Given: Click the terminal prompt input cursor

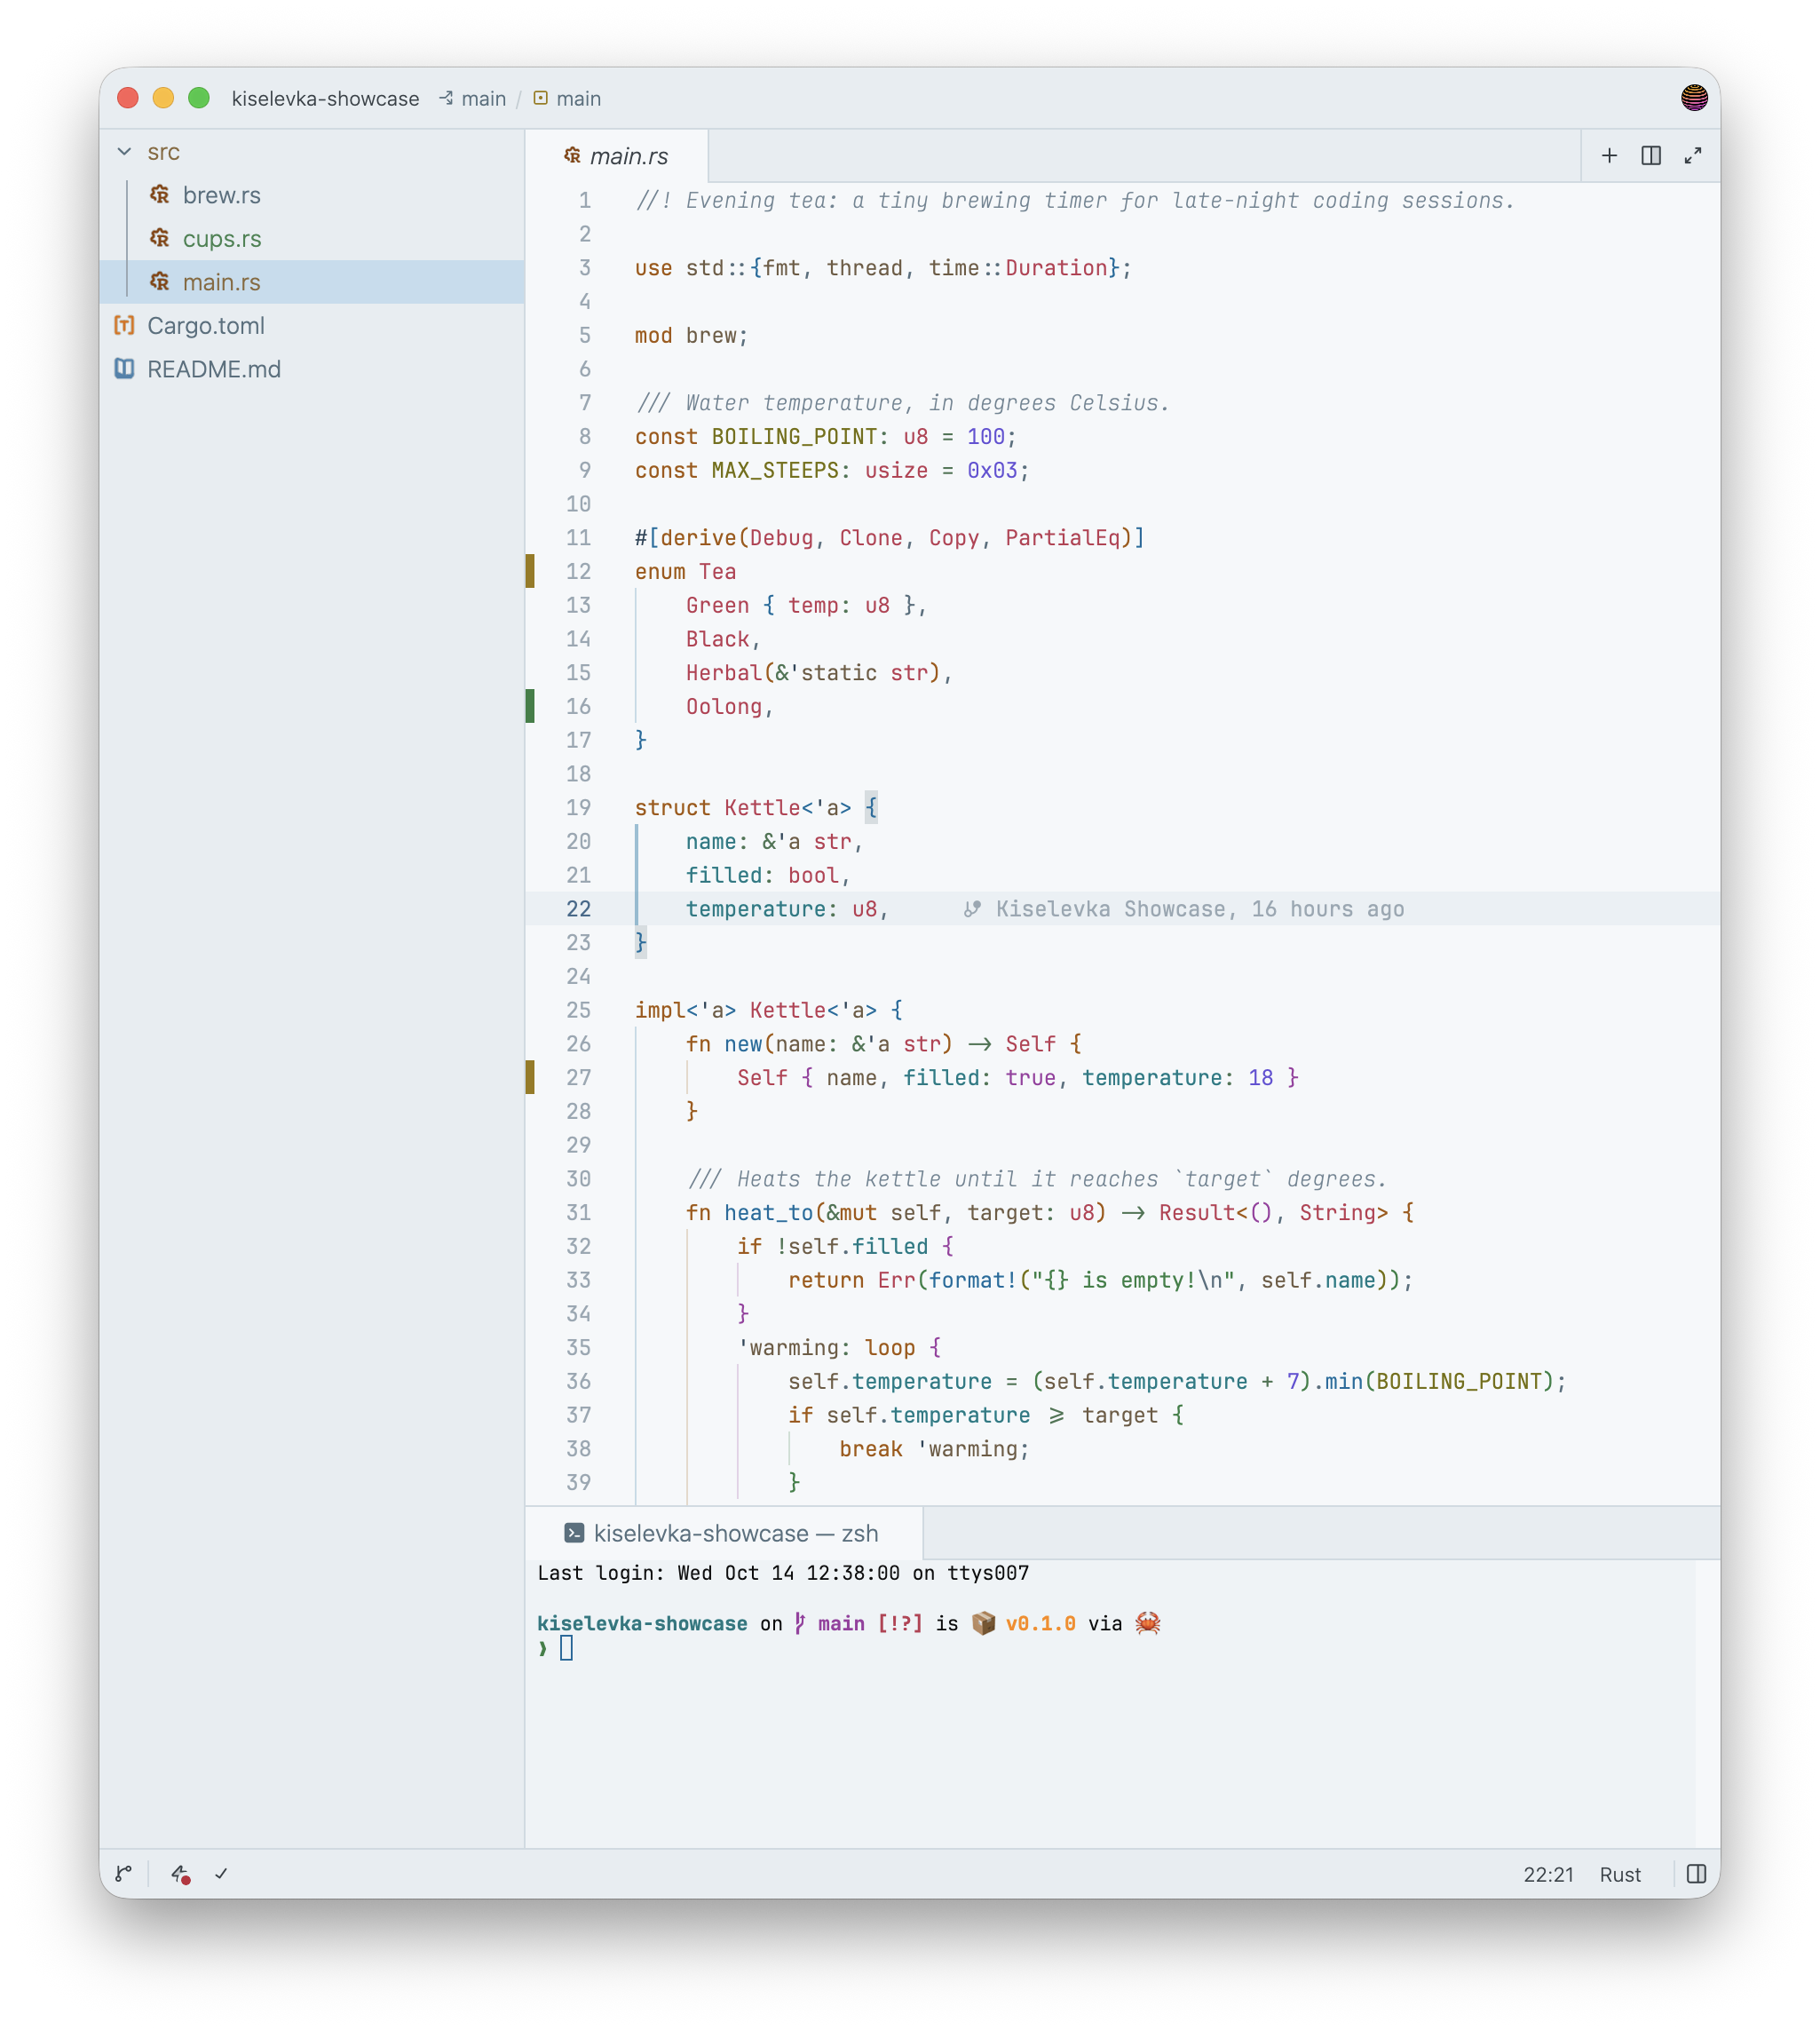Looking at the screenshot, I should click(x=566, y=1648).
